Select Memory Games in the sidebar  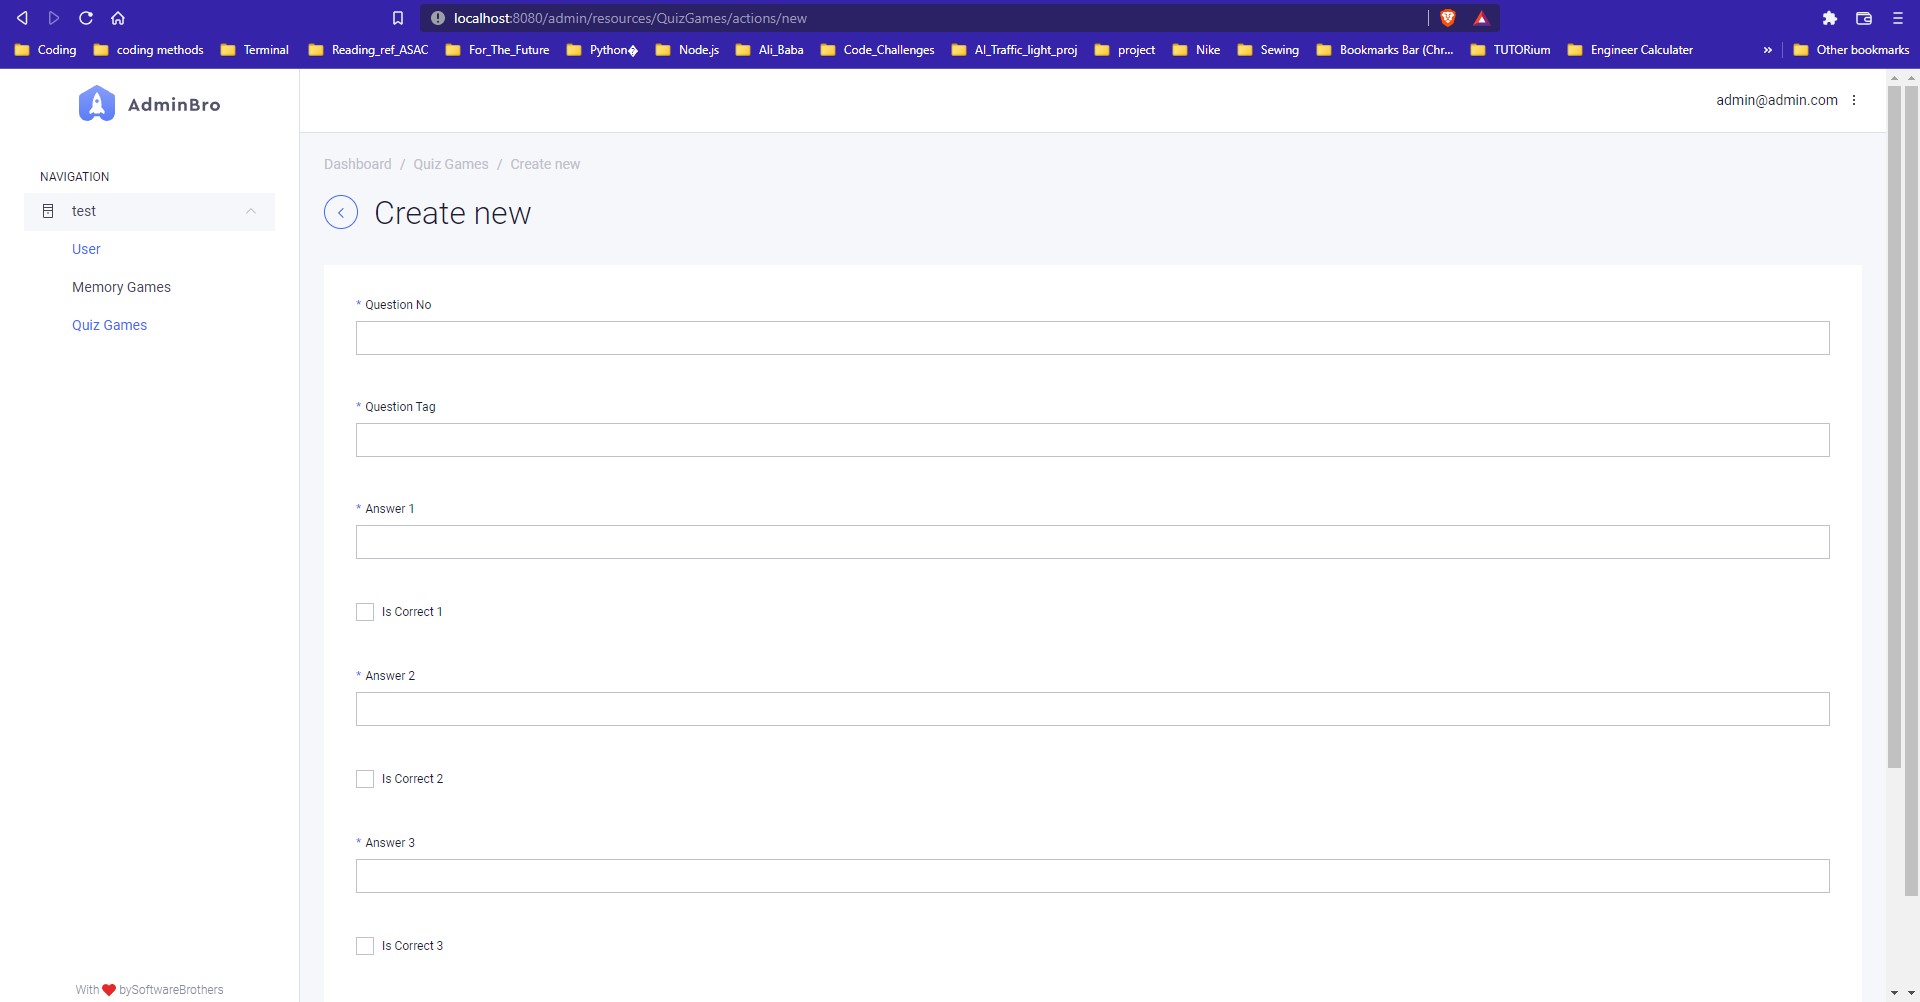pos(121,287)
